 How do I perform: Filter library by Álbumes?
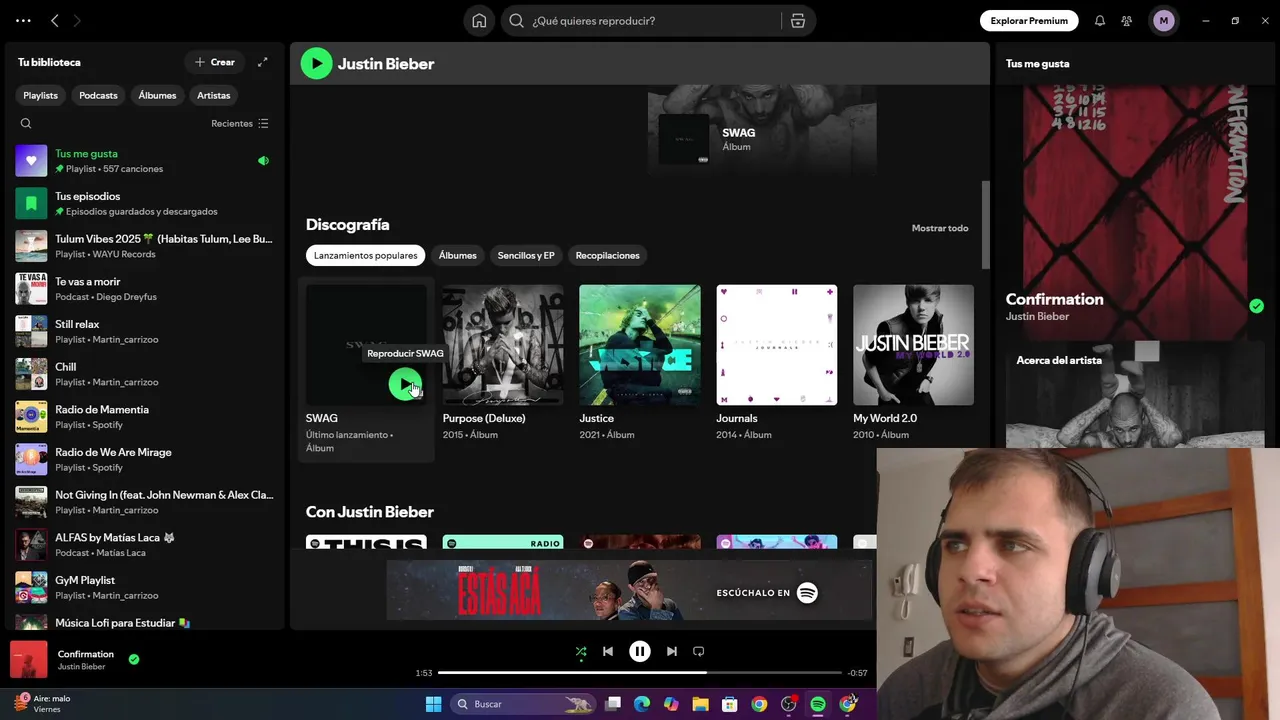(157, 95)
